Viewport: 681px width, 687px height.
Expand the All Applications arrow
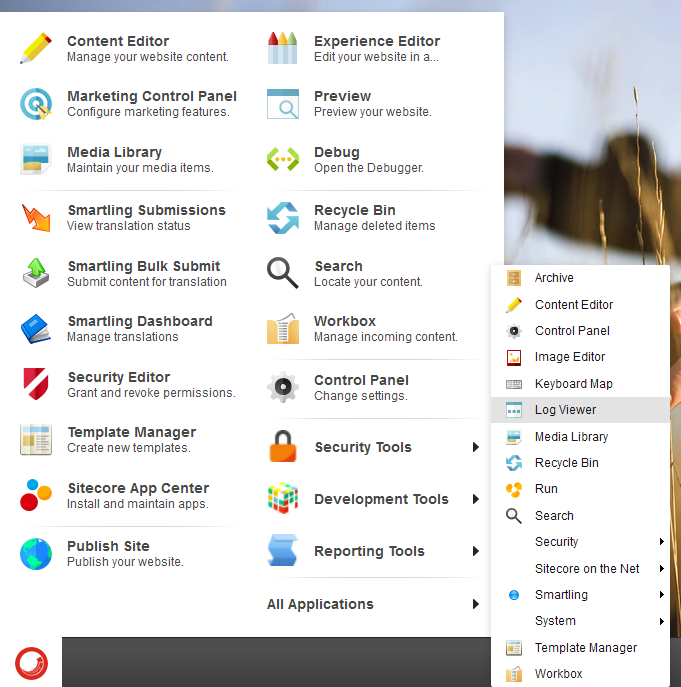pyautogui.click(x=475, y=604)
